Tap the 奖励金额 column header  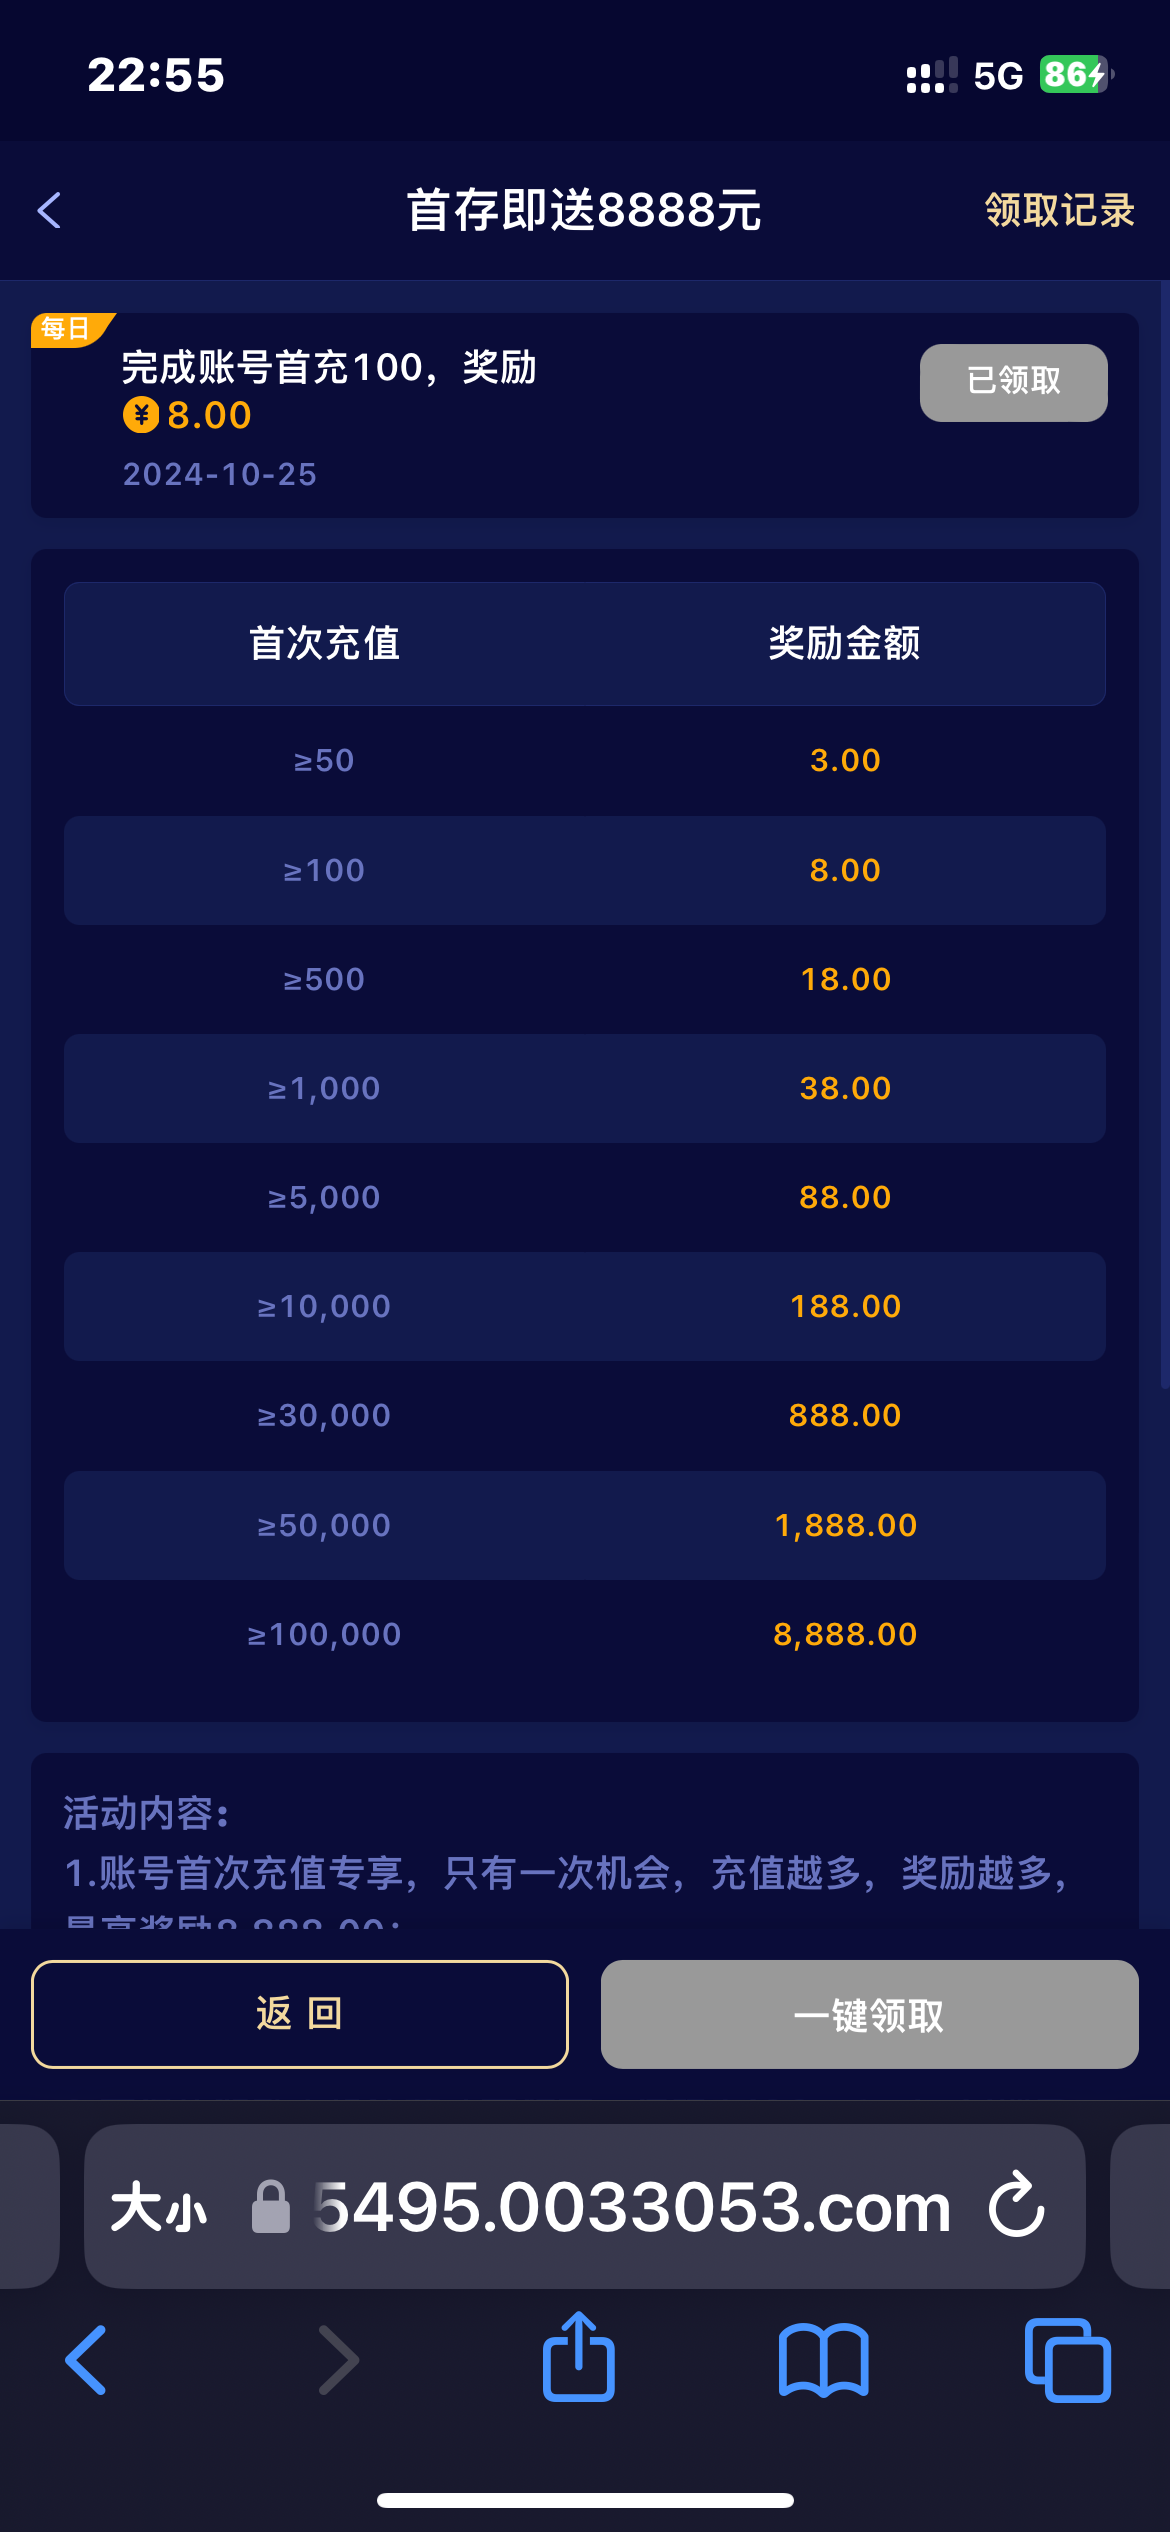pyautogui.click(x=844, y=643)
